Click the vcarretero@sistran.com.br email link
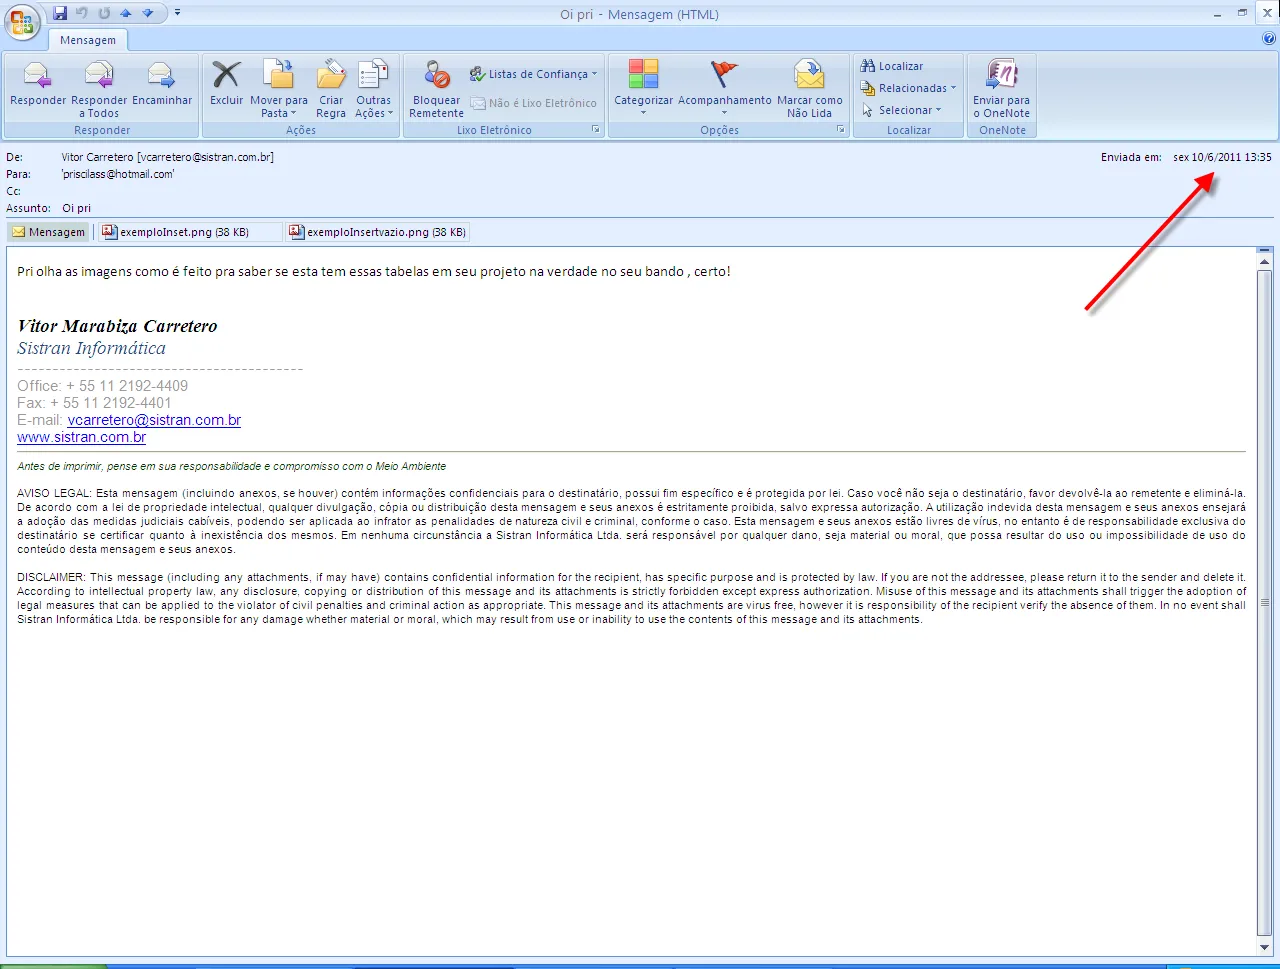Screen dimensions: 1280x969 tap(154, 420)
